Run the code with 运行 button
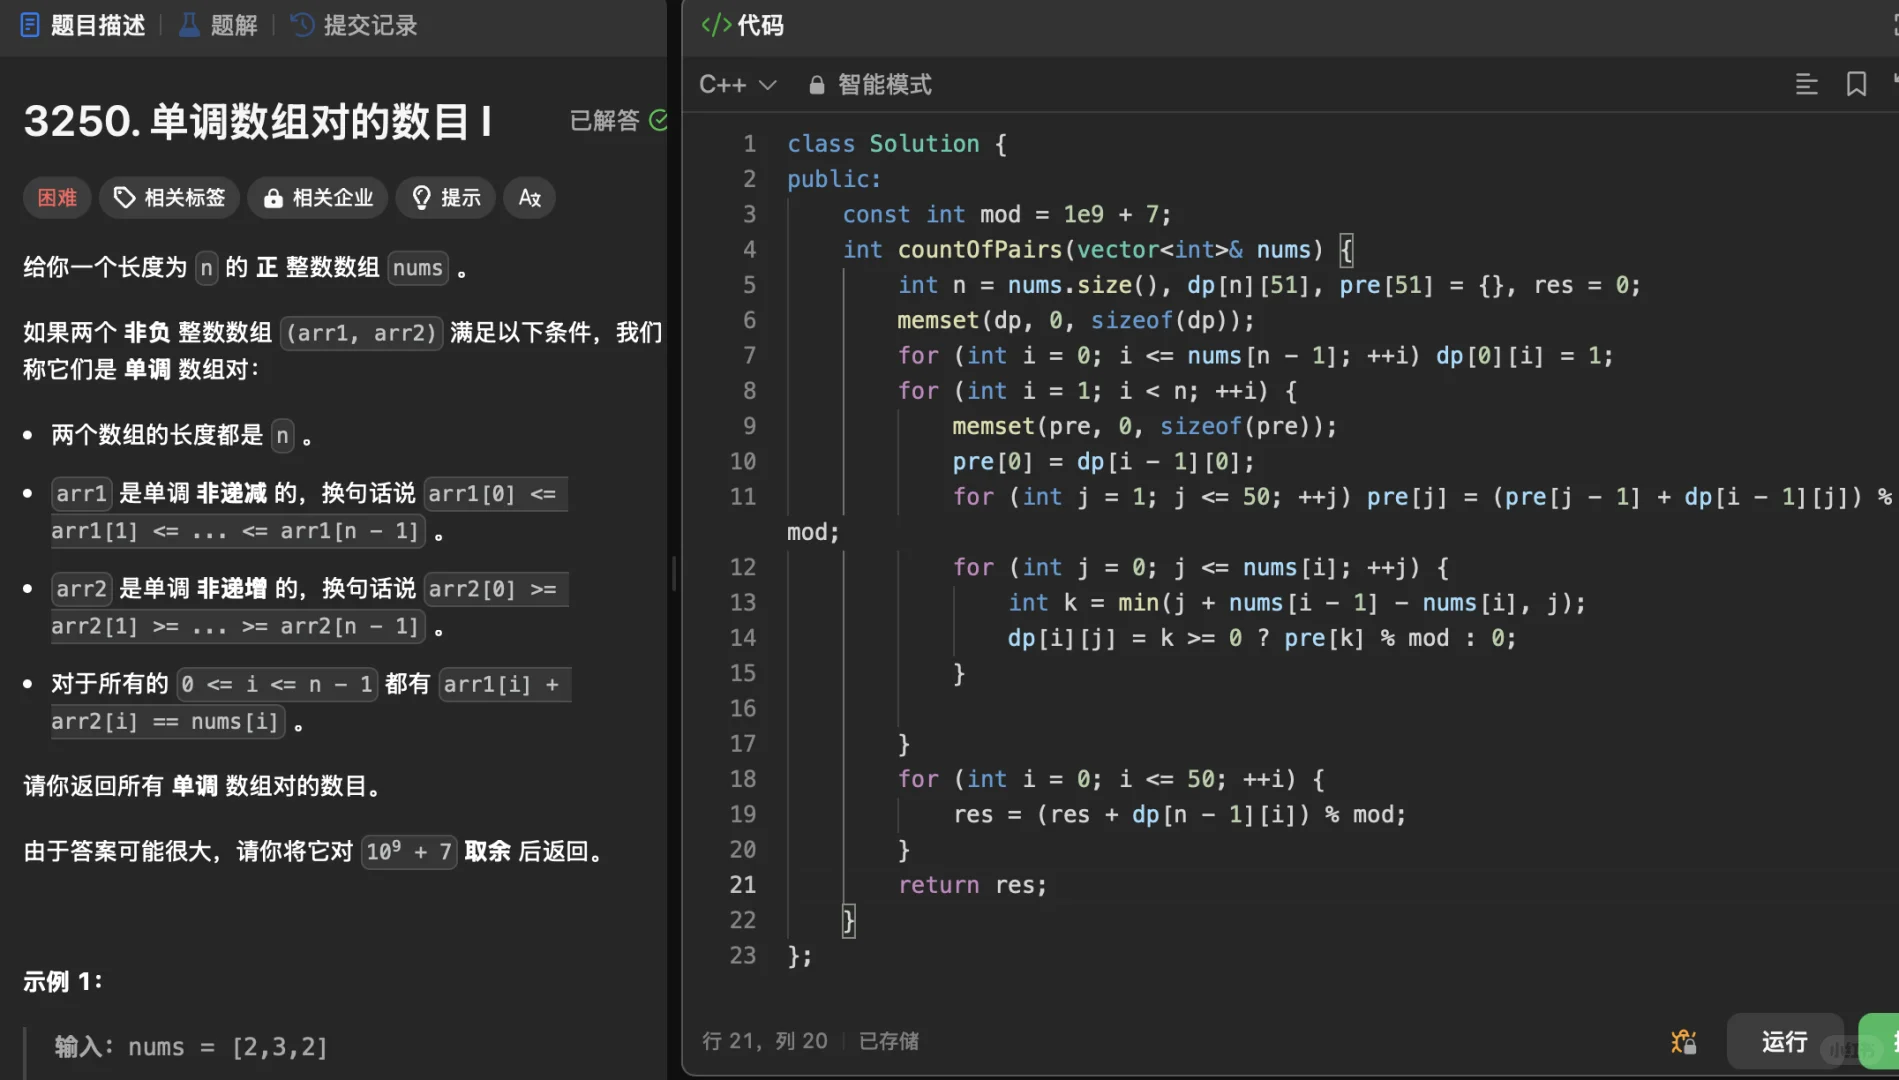Image resolution: width=1899 pixels, height=1080 pixels. click(x=1785, y=1042)
